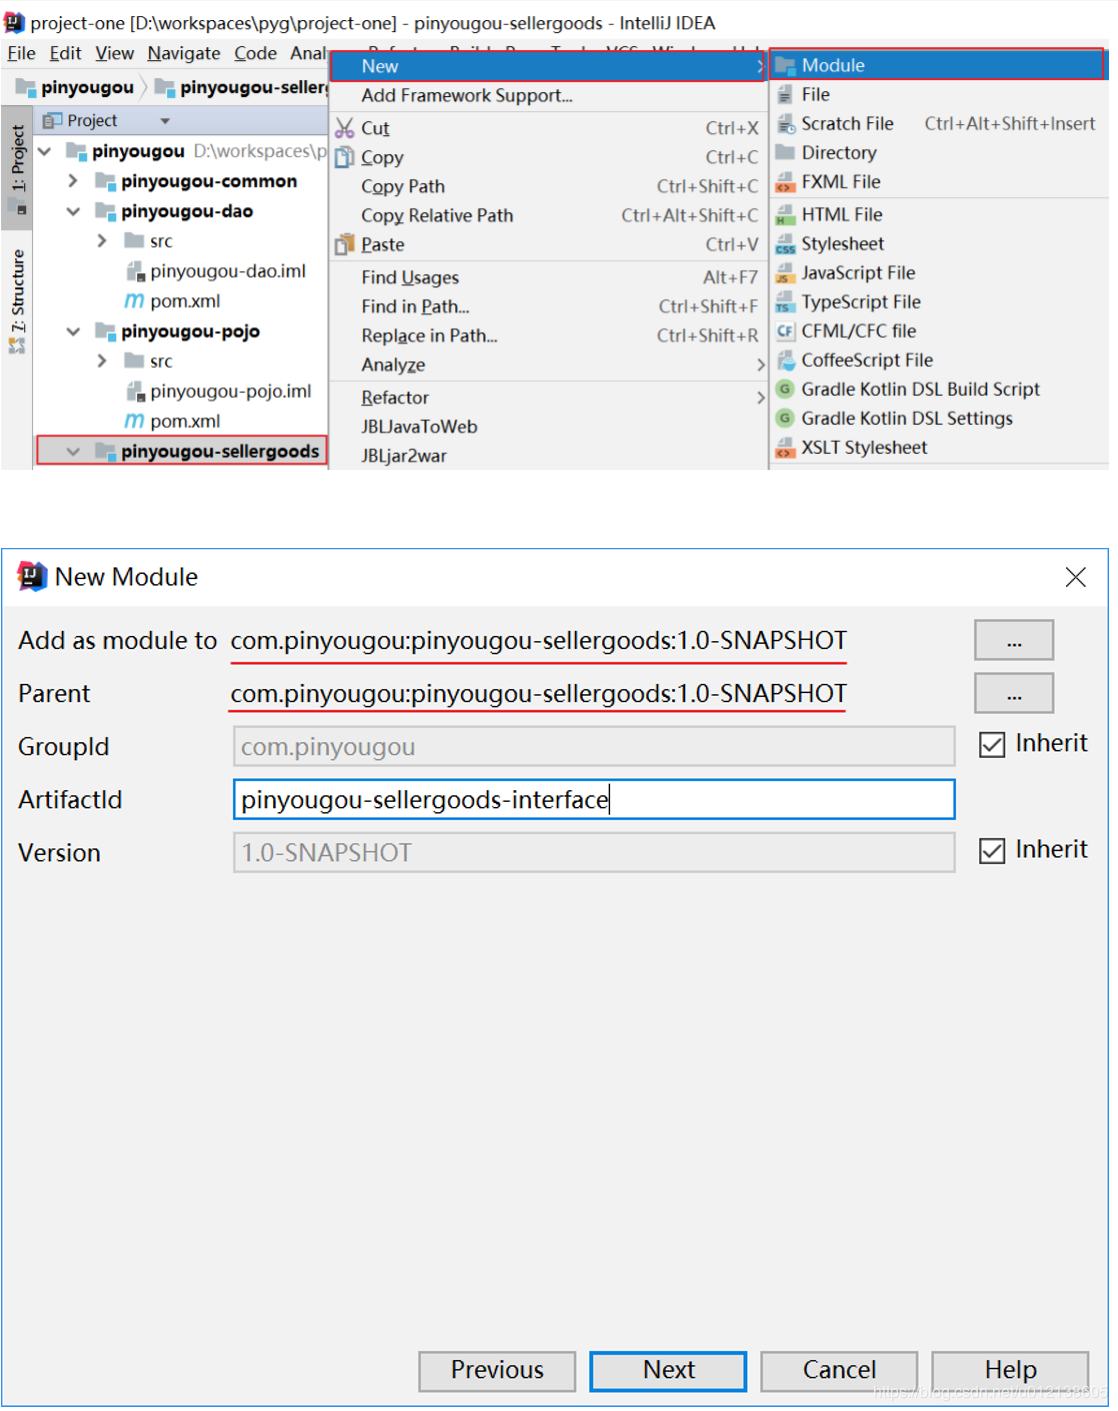The height and width of the screenshot is (1411, 1118).
Task: Expand src folder under pinyougou-dao
Action: [x=102, y=241]
